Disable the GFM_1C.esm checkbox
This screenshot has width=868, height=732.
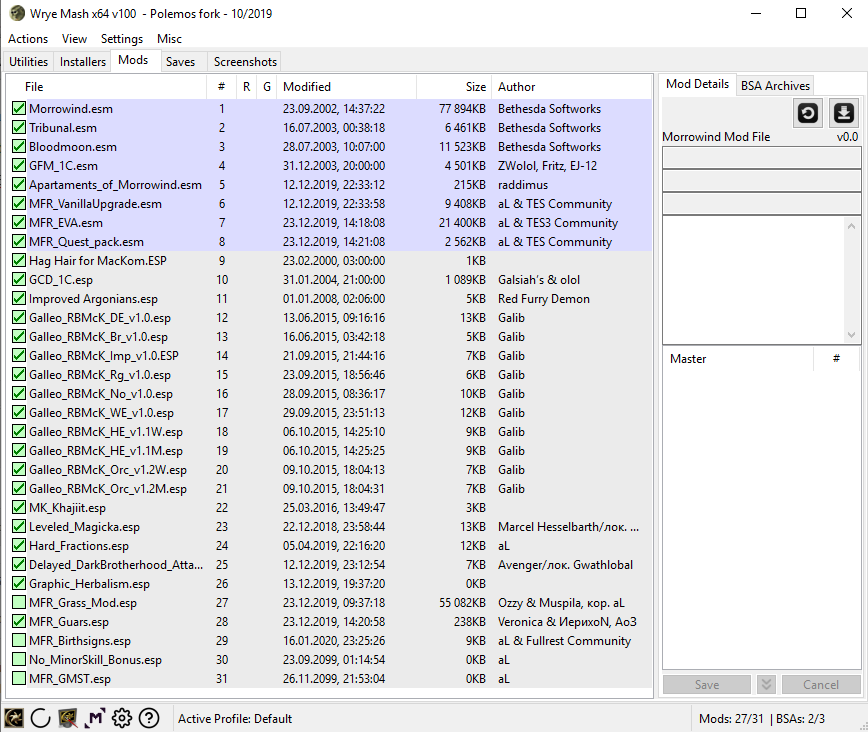point(19,166)
